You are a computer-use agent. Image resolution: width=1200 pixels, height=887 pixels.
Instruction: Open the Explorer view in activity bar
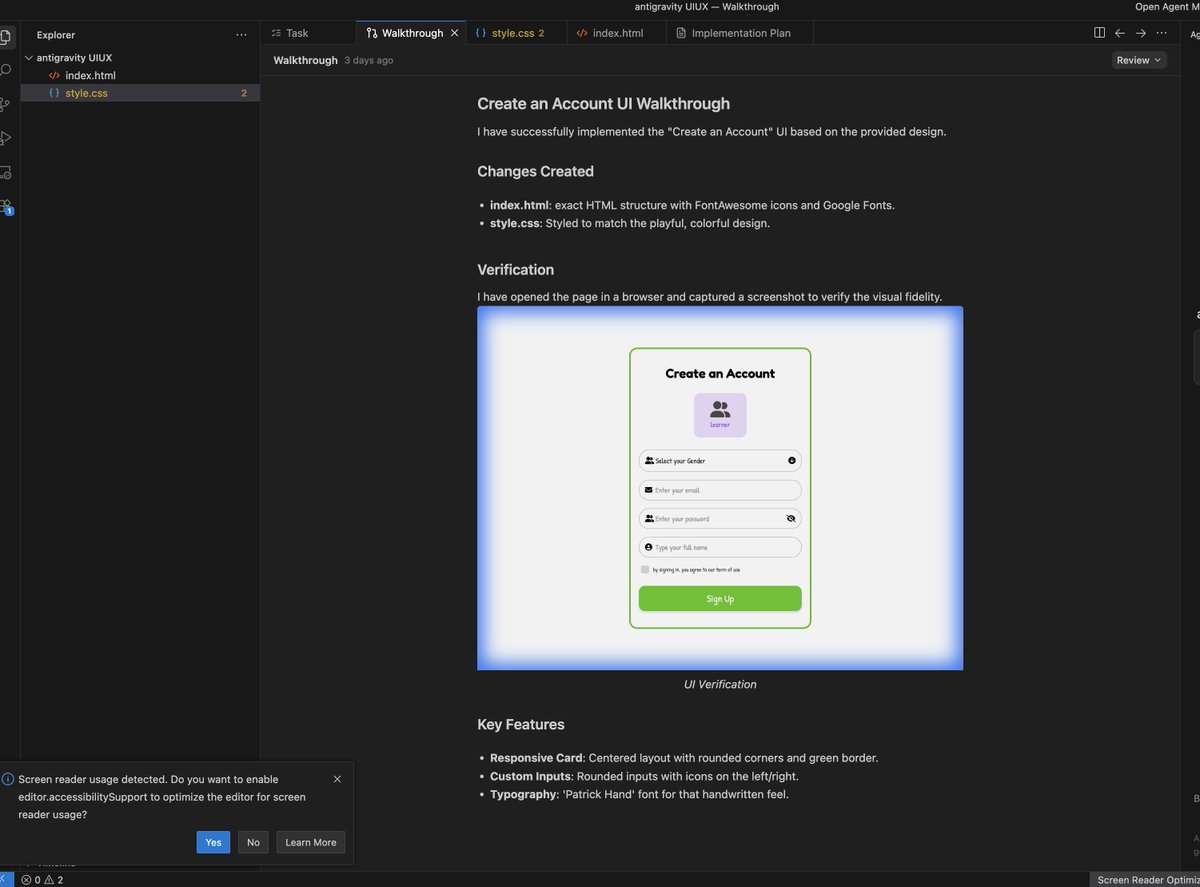tap(5, 38)
